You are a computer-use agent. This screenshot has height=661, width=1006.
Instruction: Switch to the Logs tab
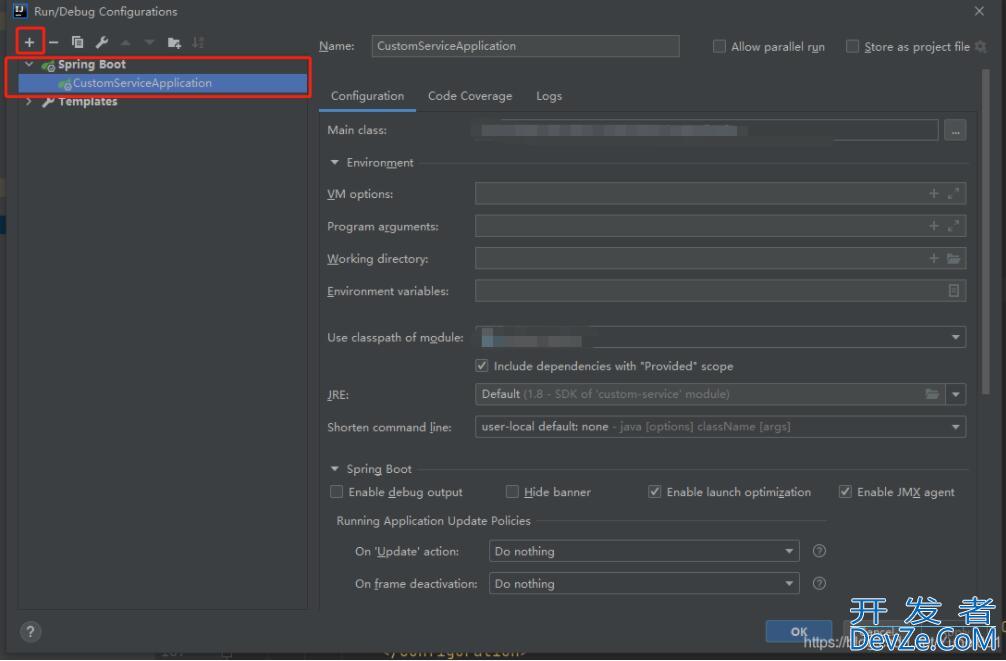(x=549, y=96)
